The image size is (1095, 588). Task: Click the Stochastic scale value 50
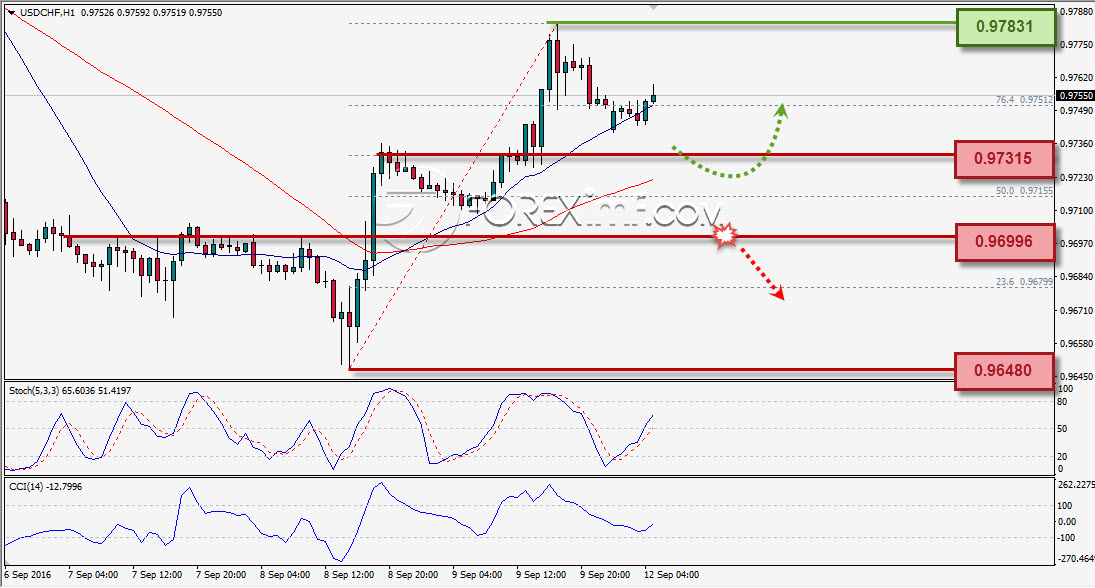coord(1062,429)
